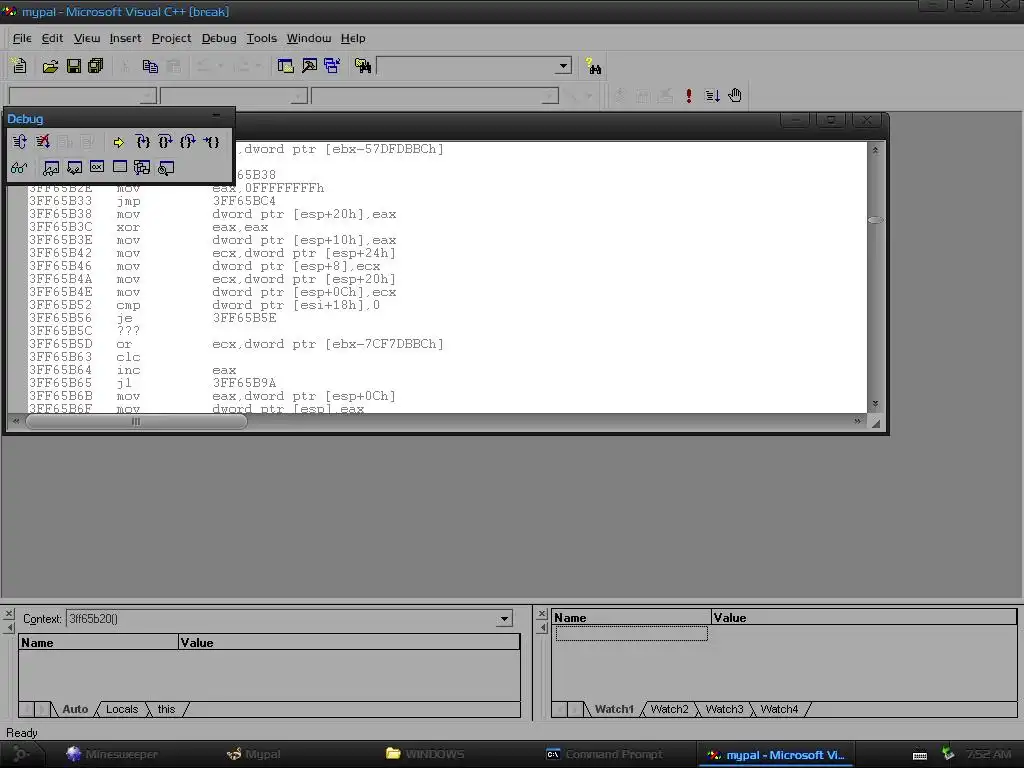This screenshot has height=768, width=1024.
Task: Click the Go icon beside Execute
Action: (x=712, y=95)
